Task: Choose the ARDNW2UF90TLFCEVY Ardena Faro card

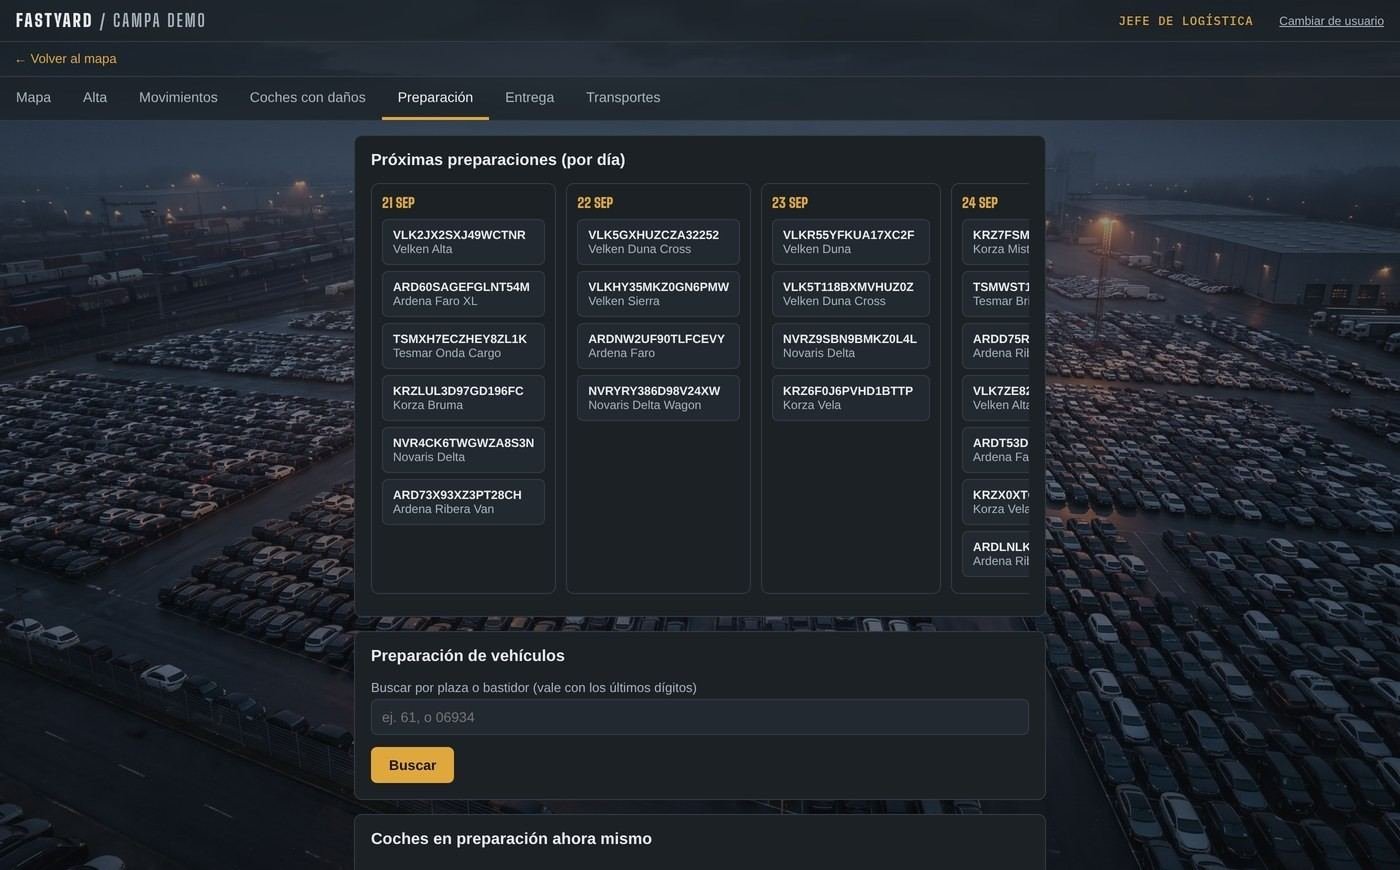Action: pyautogui.click(x=658, y=346)
